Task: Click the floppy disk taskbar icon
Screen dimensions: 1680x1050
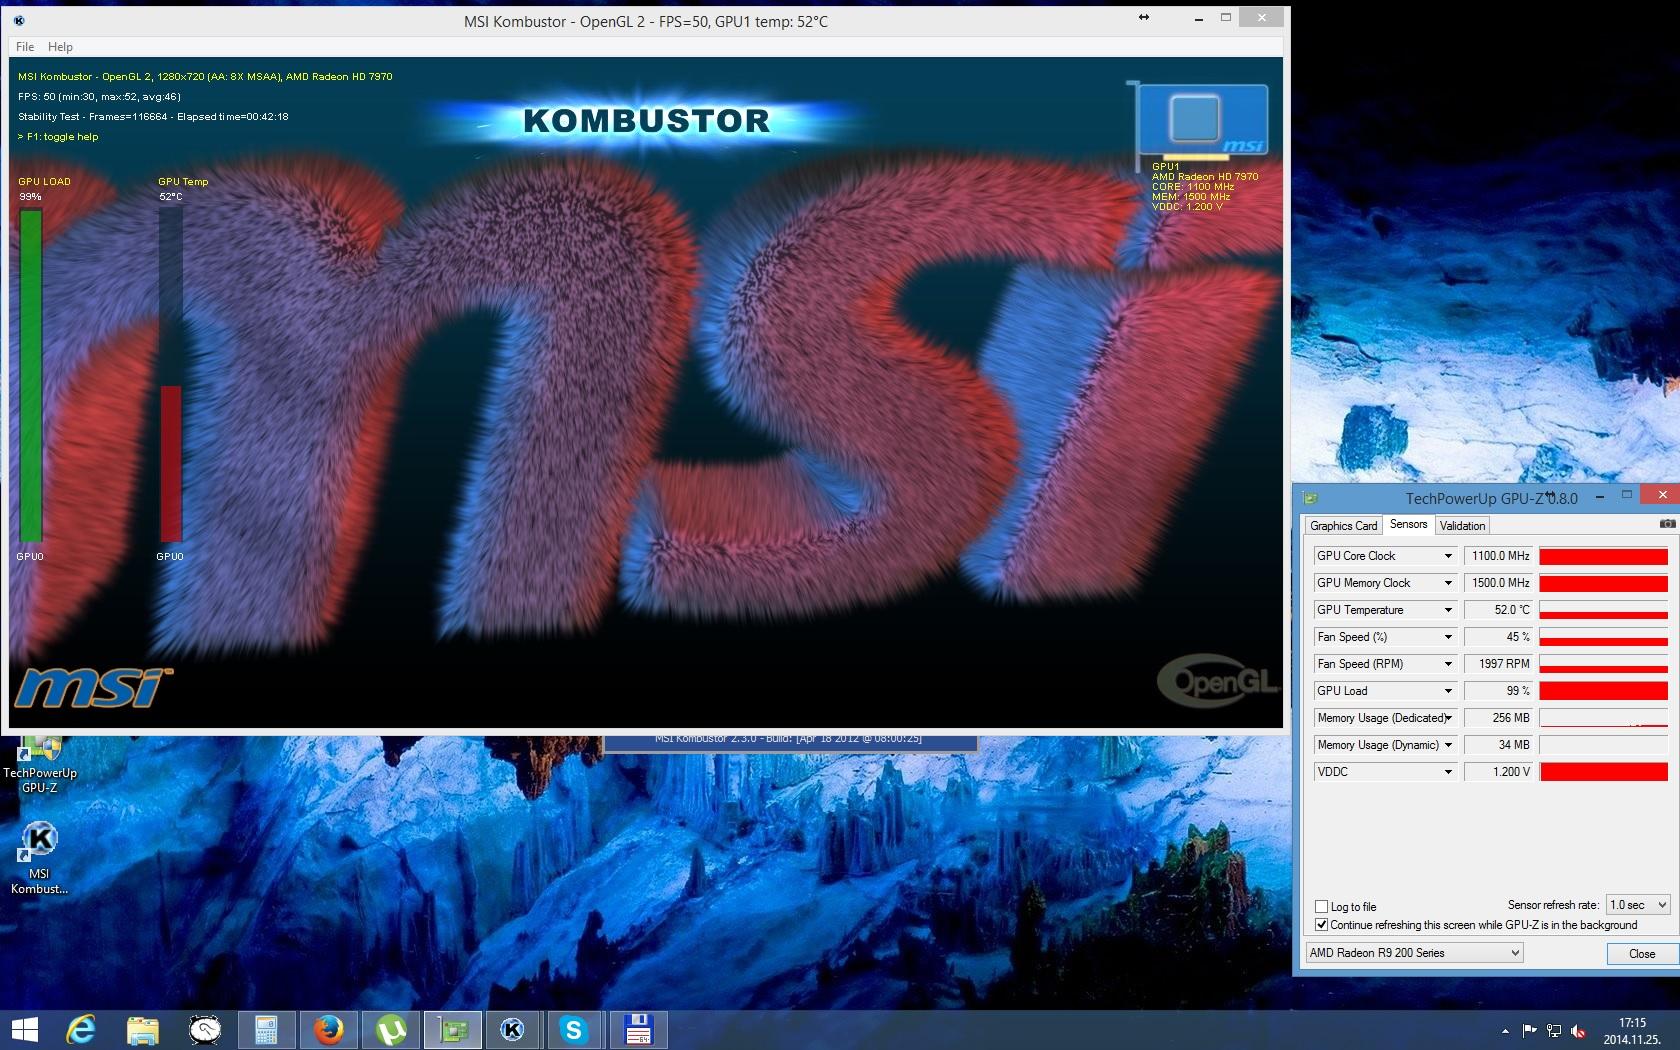Action: [637, 1030]
